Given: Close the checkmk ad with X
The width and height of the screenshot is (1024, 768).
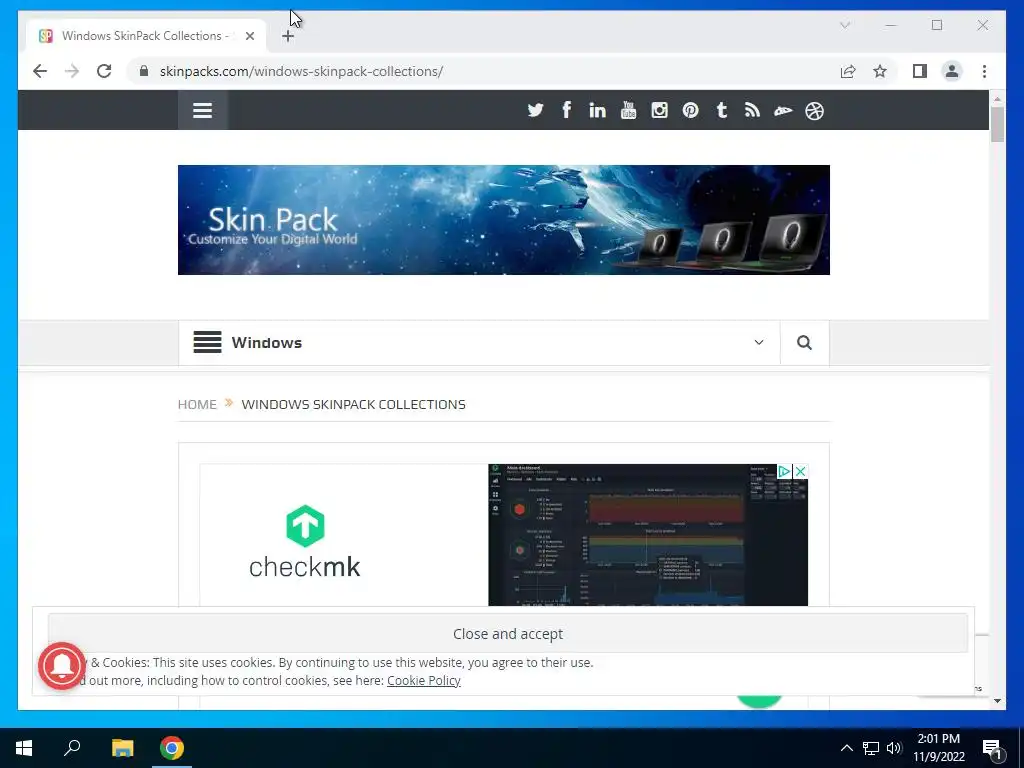Looking at the screenshot, I should tap(801, 472).
